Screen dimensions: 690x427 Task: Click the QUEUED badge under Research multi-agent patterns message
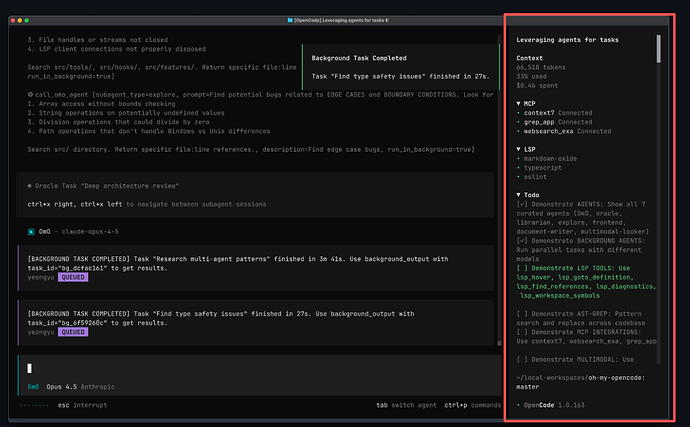pos(73,277)
